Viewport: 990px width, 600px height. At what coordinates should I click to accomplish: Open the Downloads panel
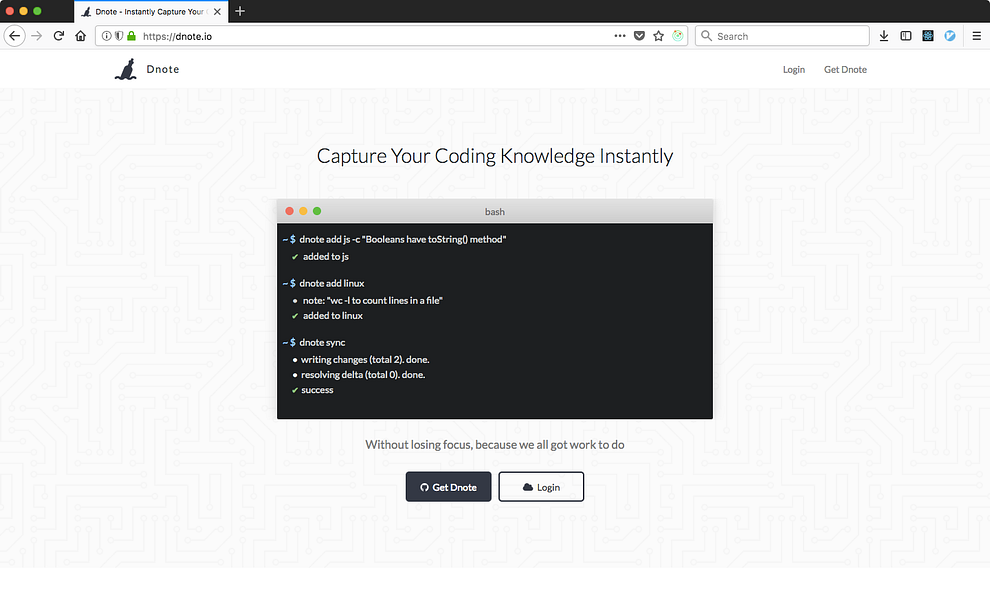pyautogui.click(x=884, y=36)
